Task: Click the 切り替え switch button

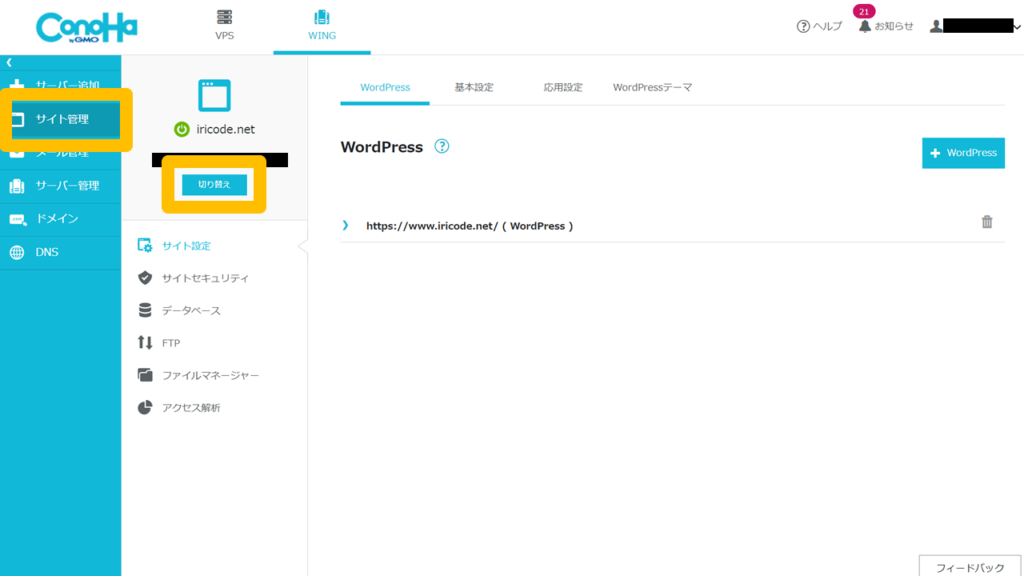Action: pos(214,185)
